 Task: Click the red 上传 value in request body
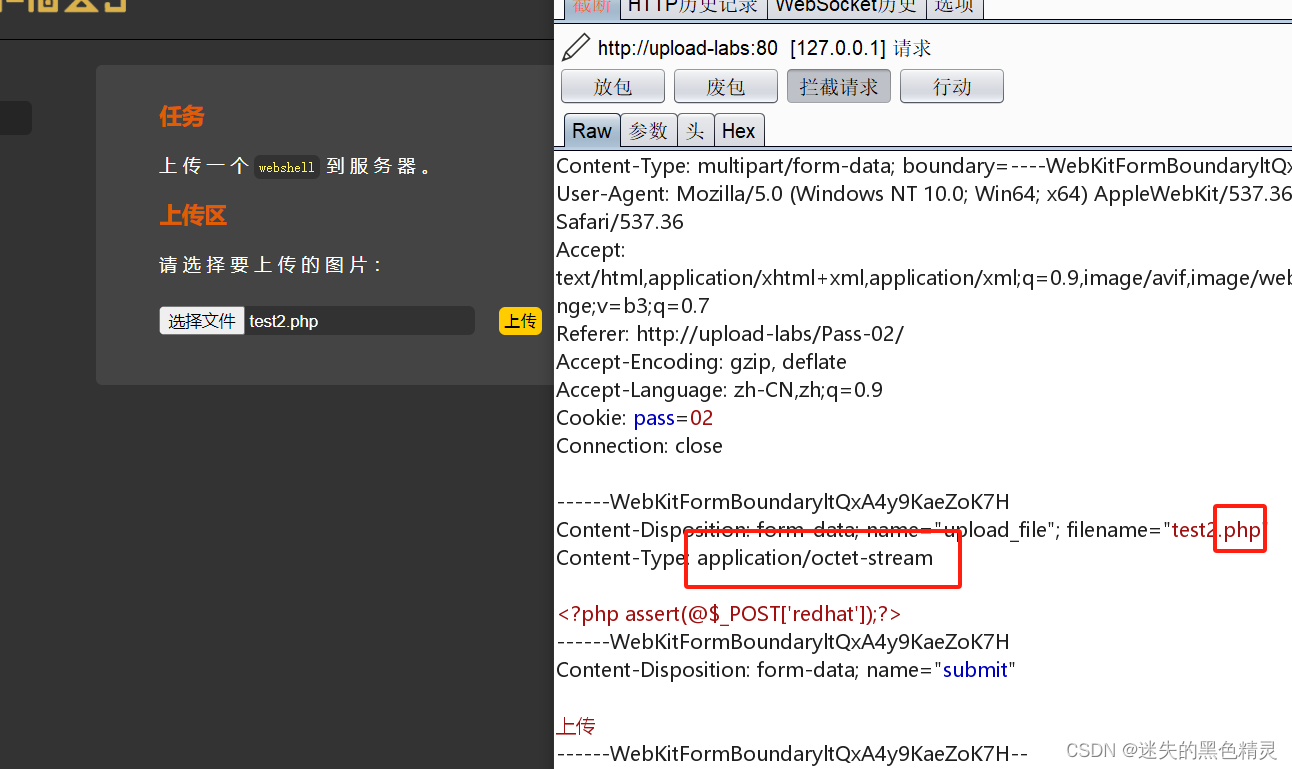[x=576, y=726]
